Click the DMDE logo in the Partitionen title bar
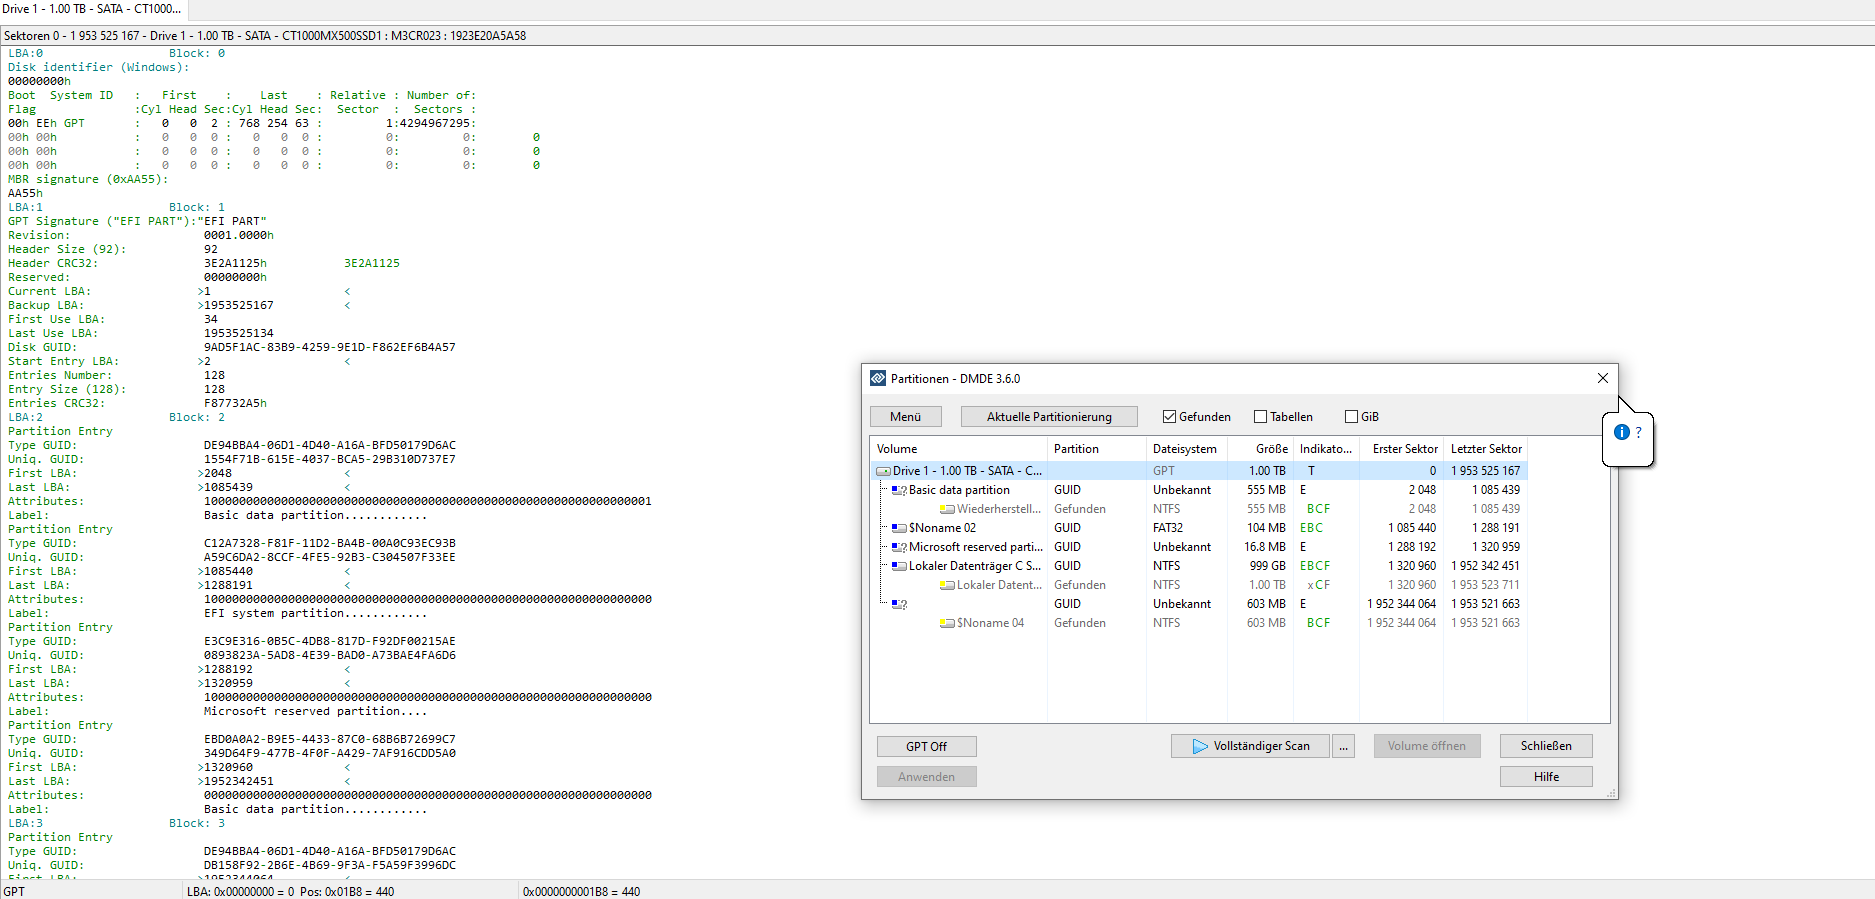 (x=878, y=378)
